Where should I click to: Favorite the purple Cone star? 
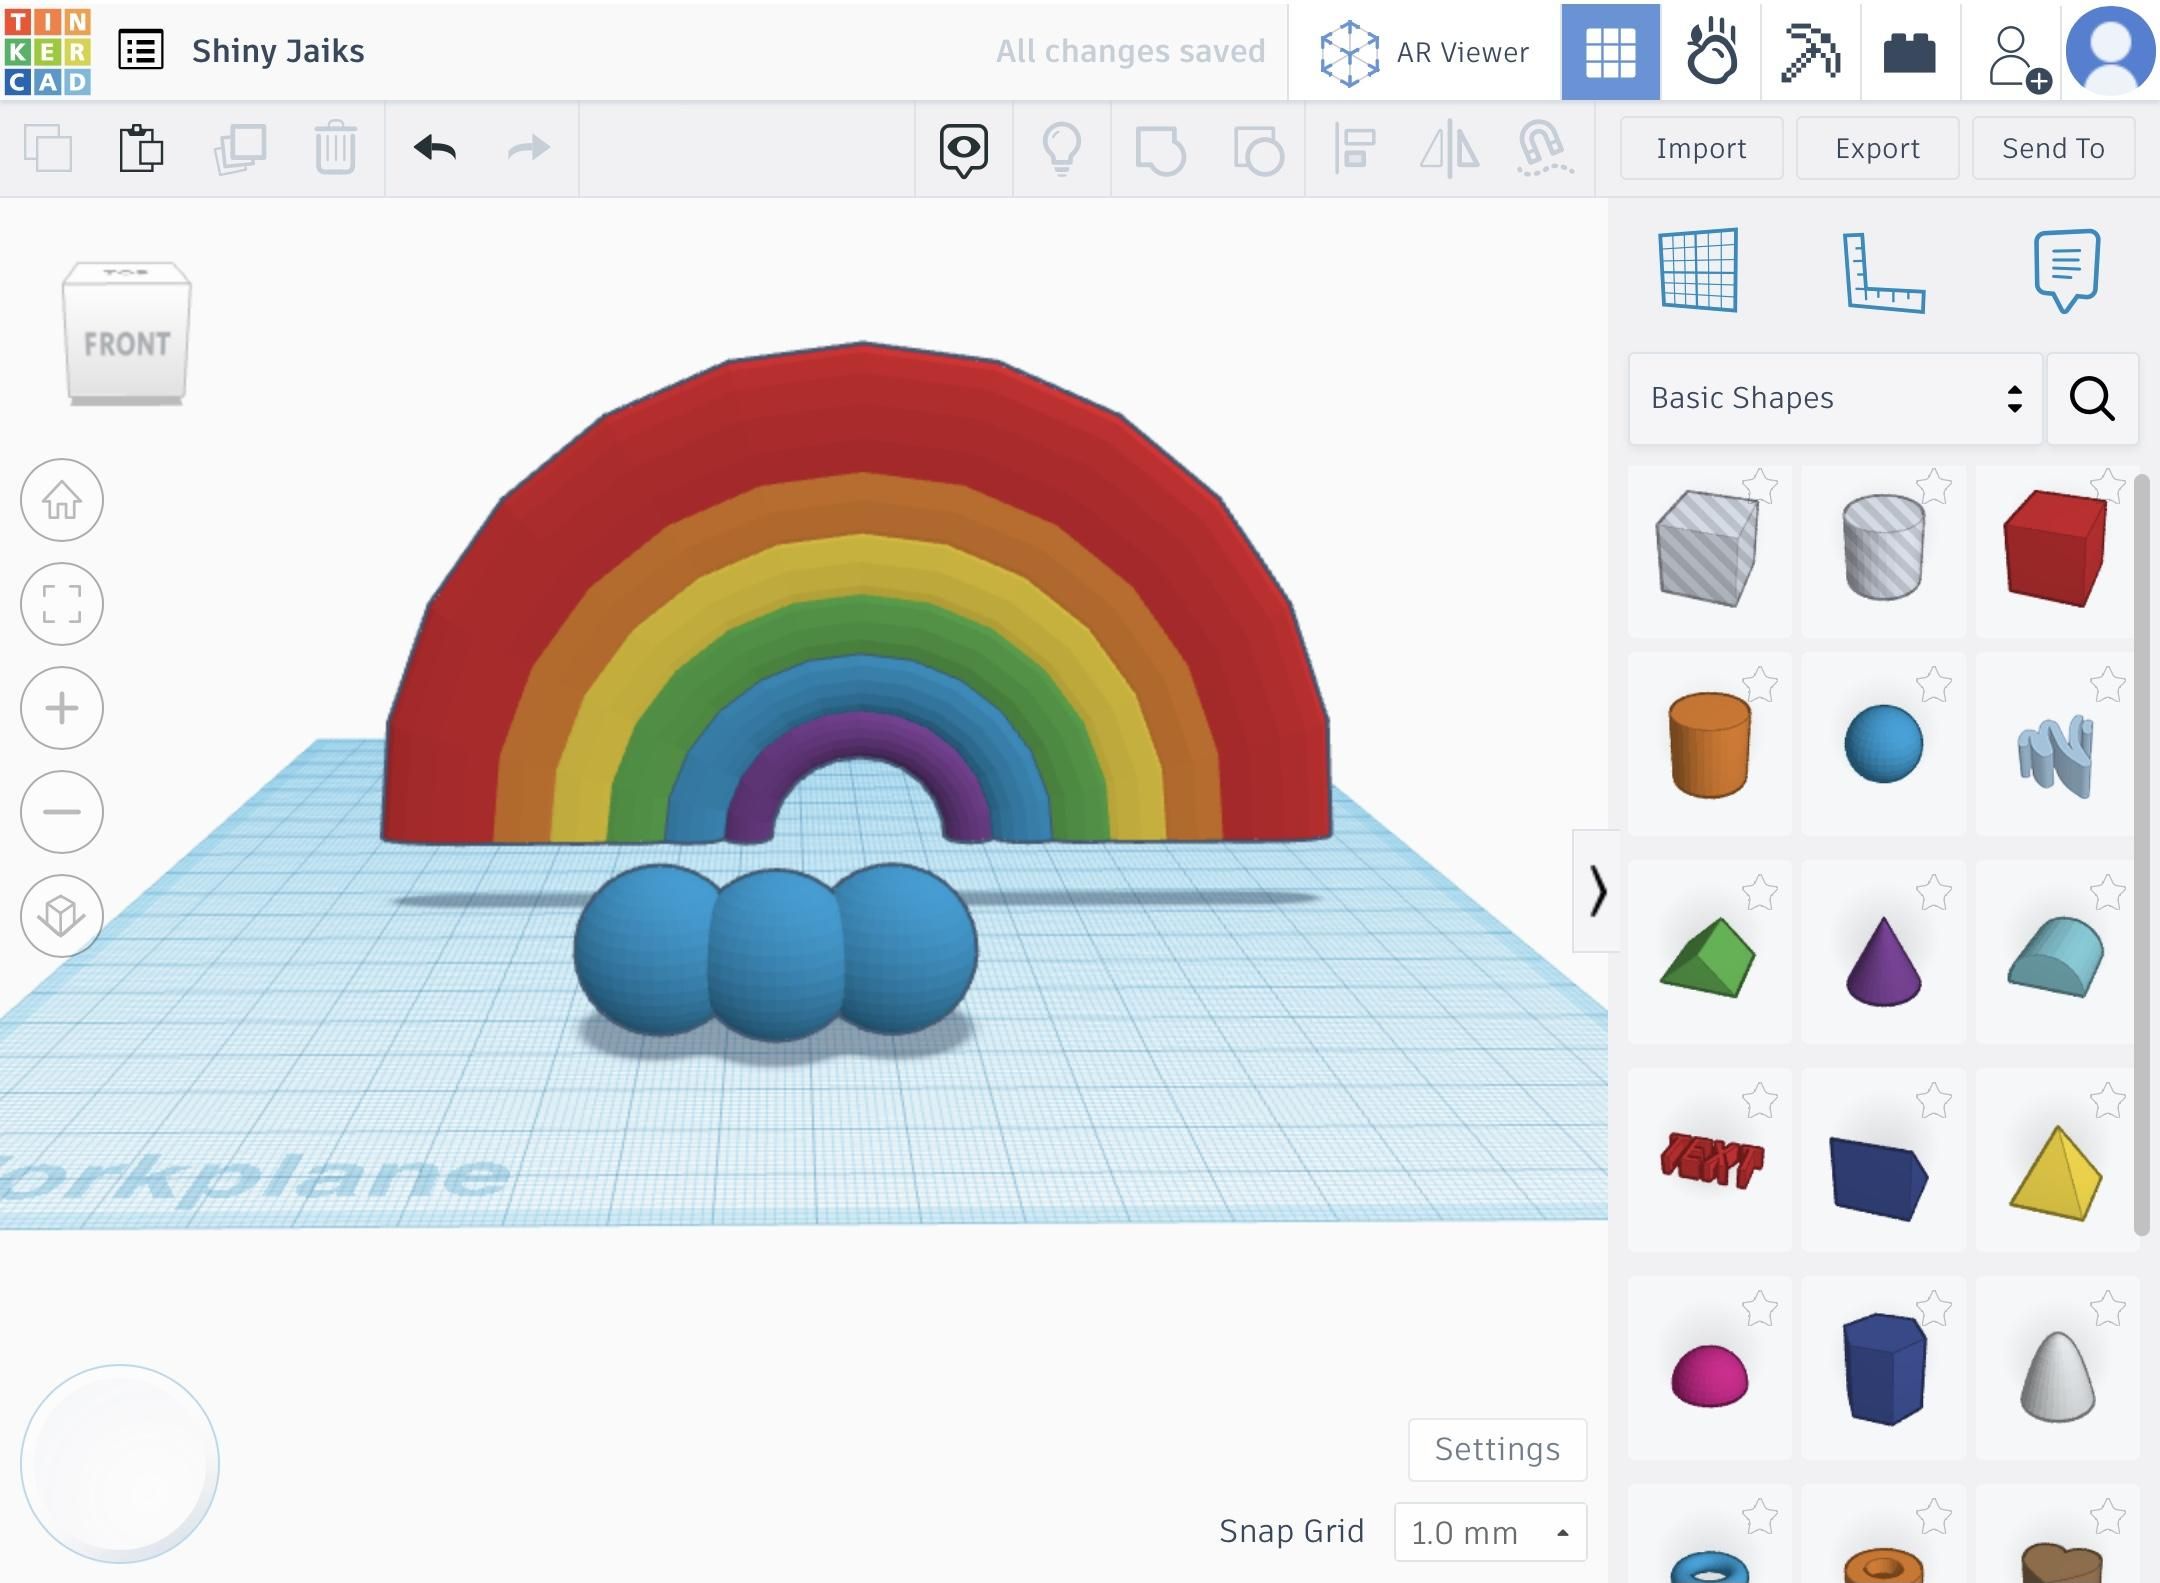[1934, 893]
